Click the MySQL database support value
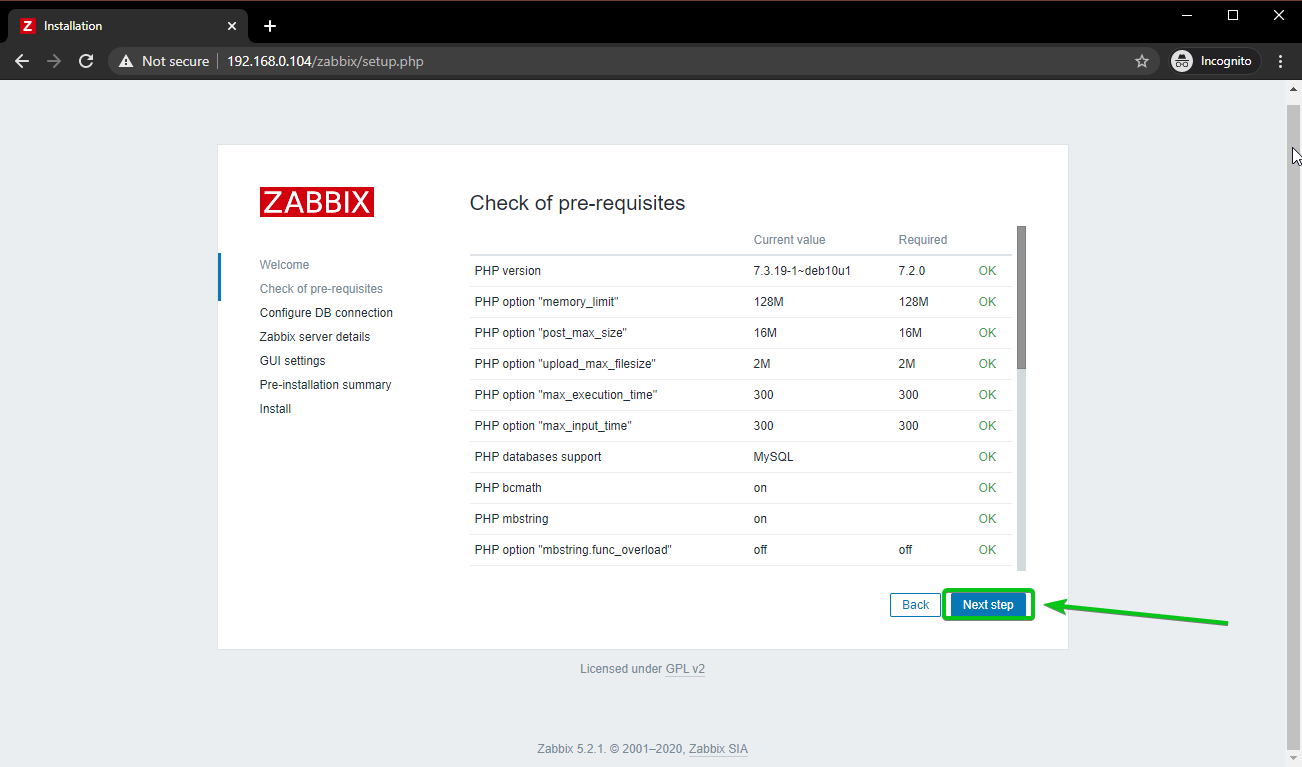The image size is (1302, 767). coord(774,457)
